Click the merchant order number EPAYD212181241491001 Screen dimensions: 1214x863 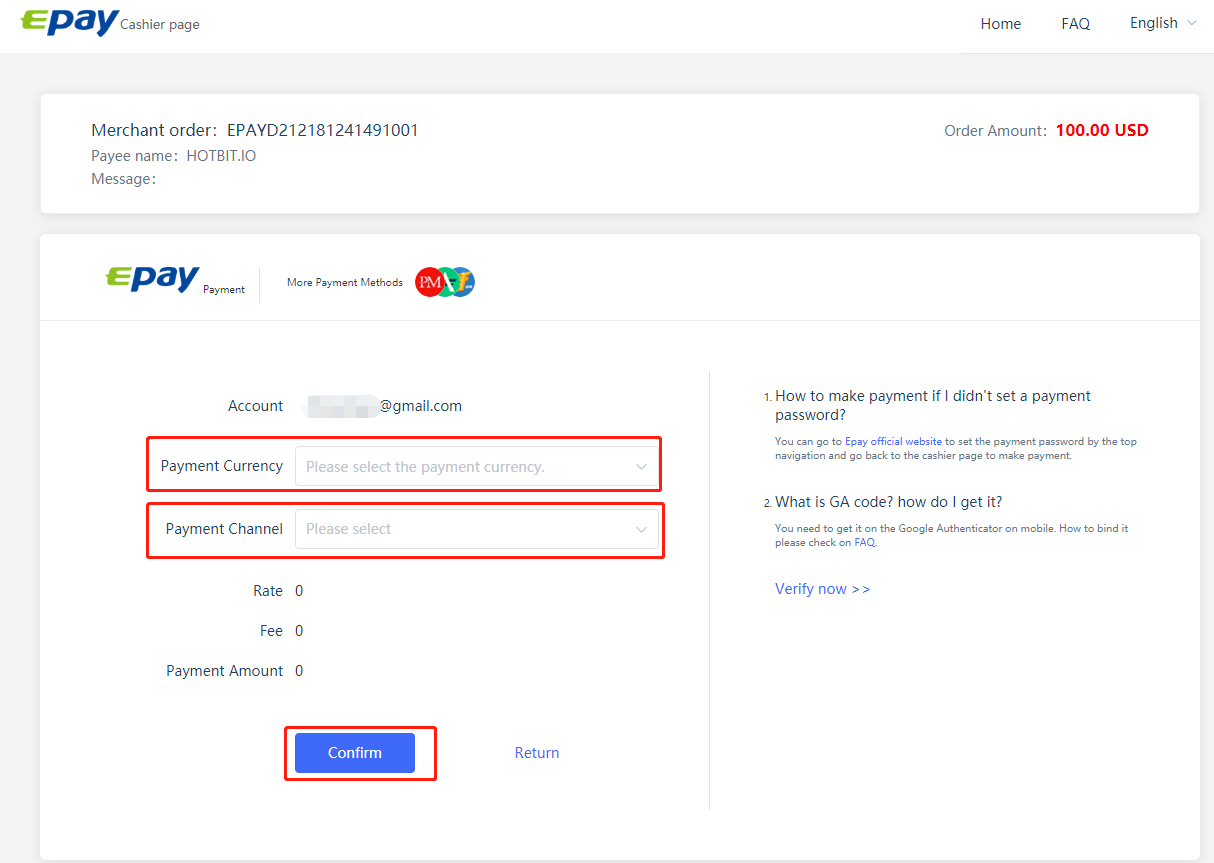[x=322, y=130]
